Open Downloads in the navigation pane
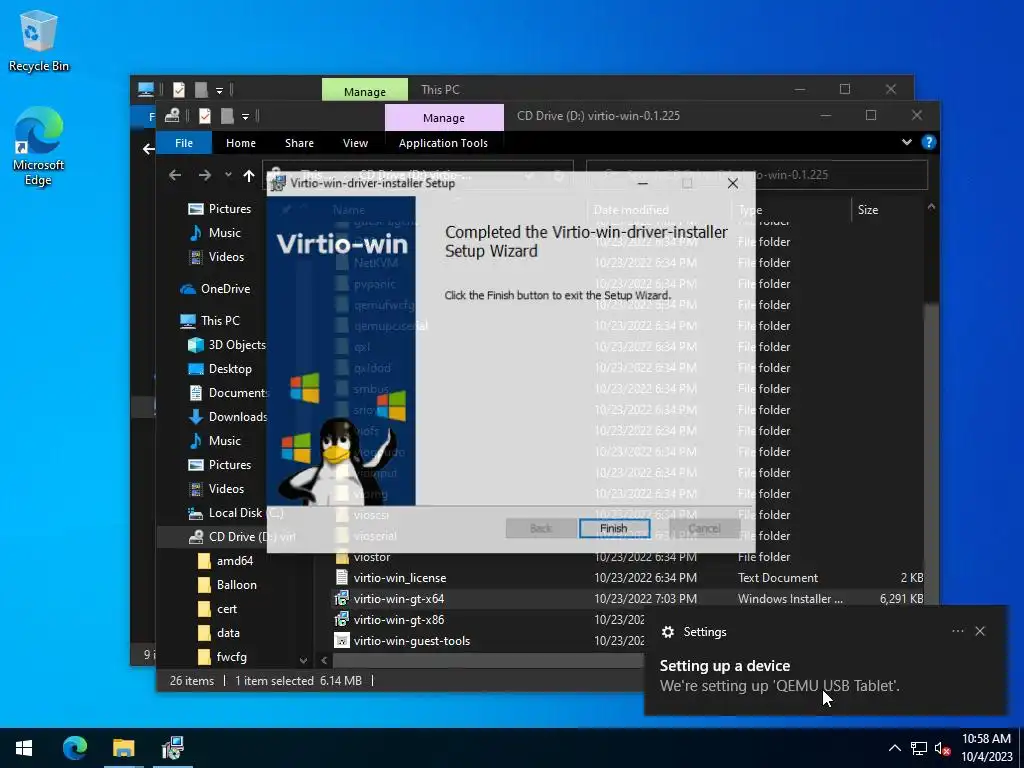1024x768 pixels. point(228,417)
